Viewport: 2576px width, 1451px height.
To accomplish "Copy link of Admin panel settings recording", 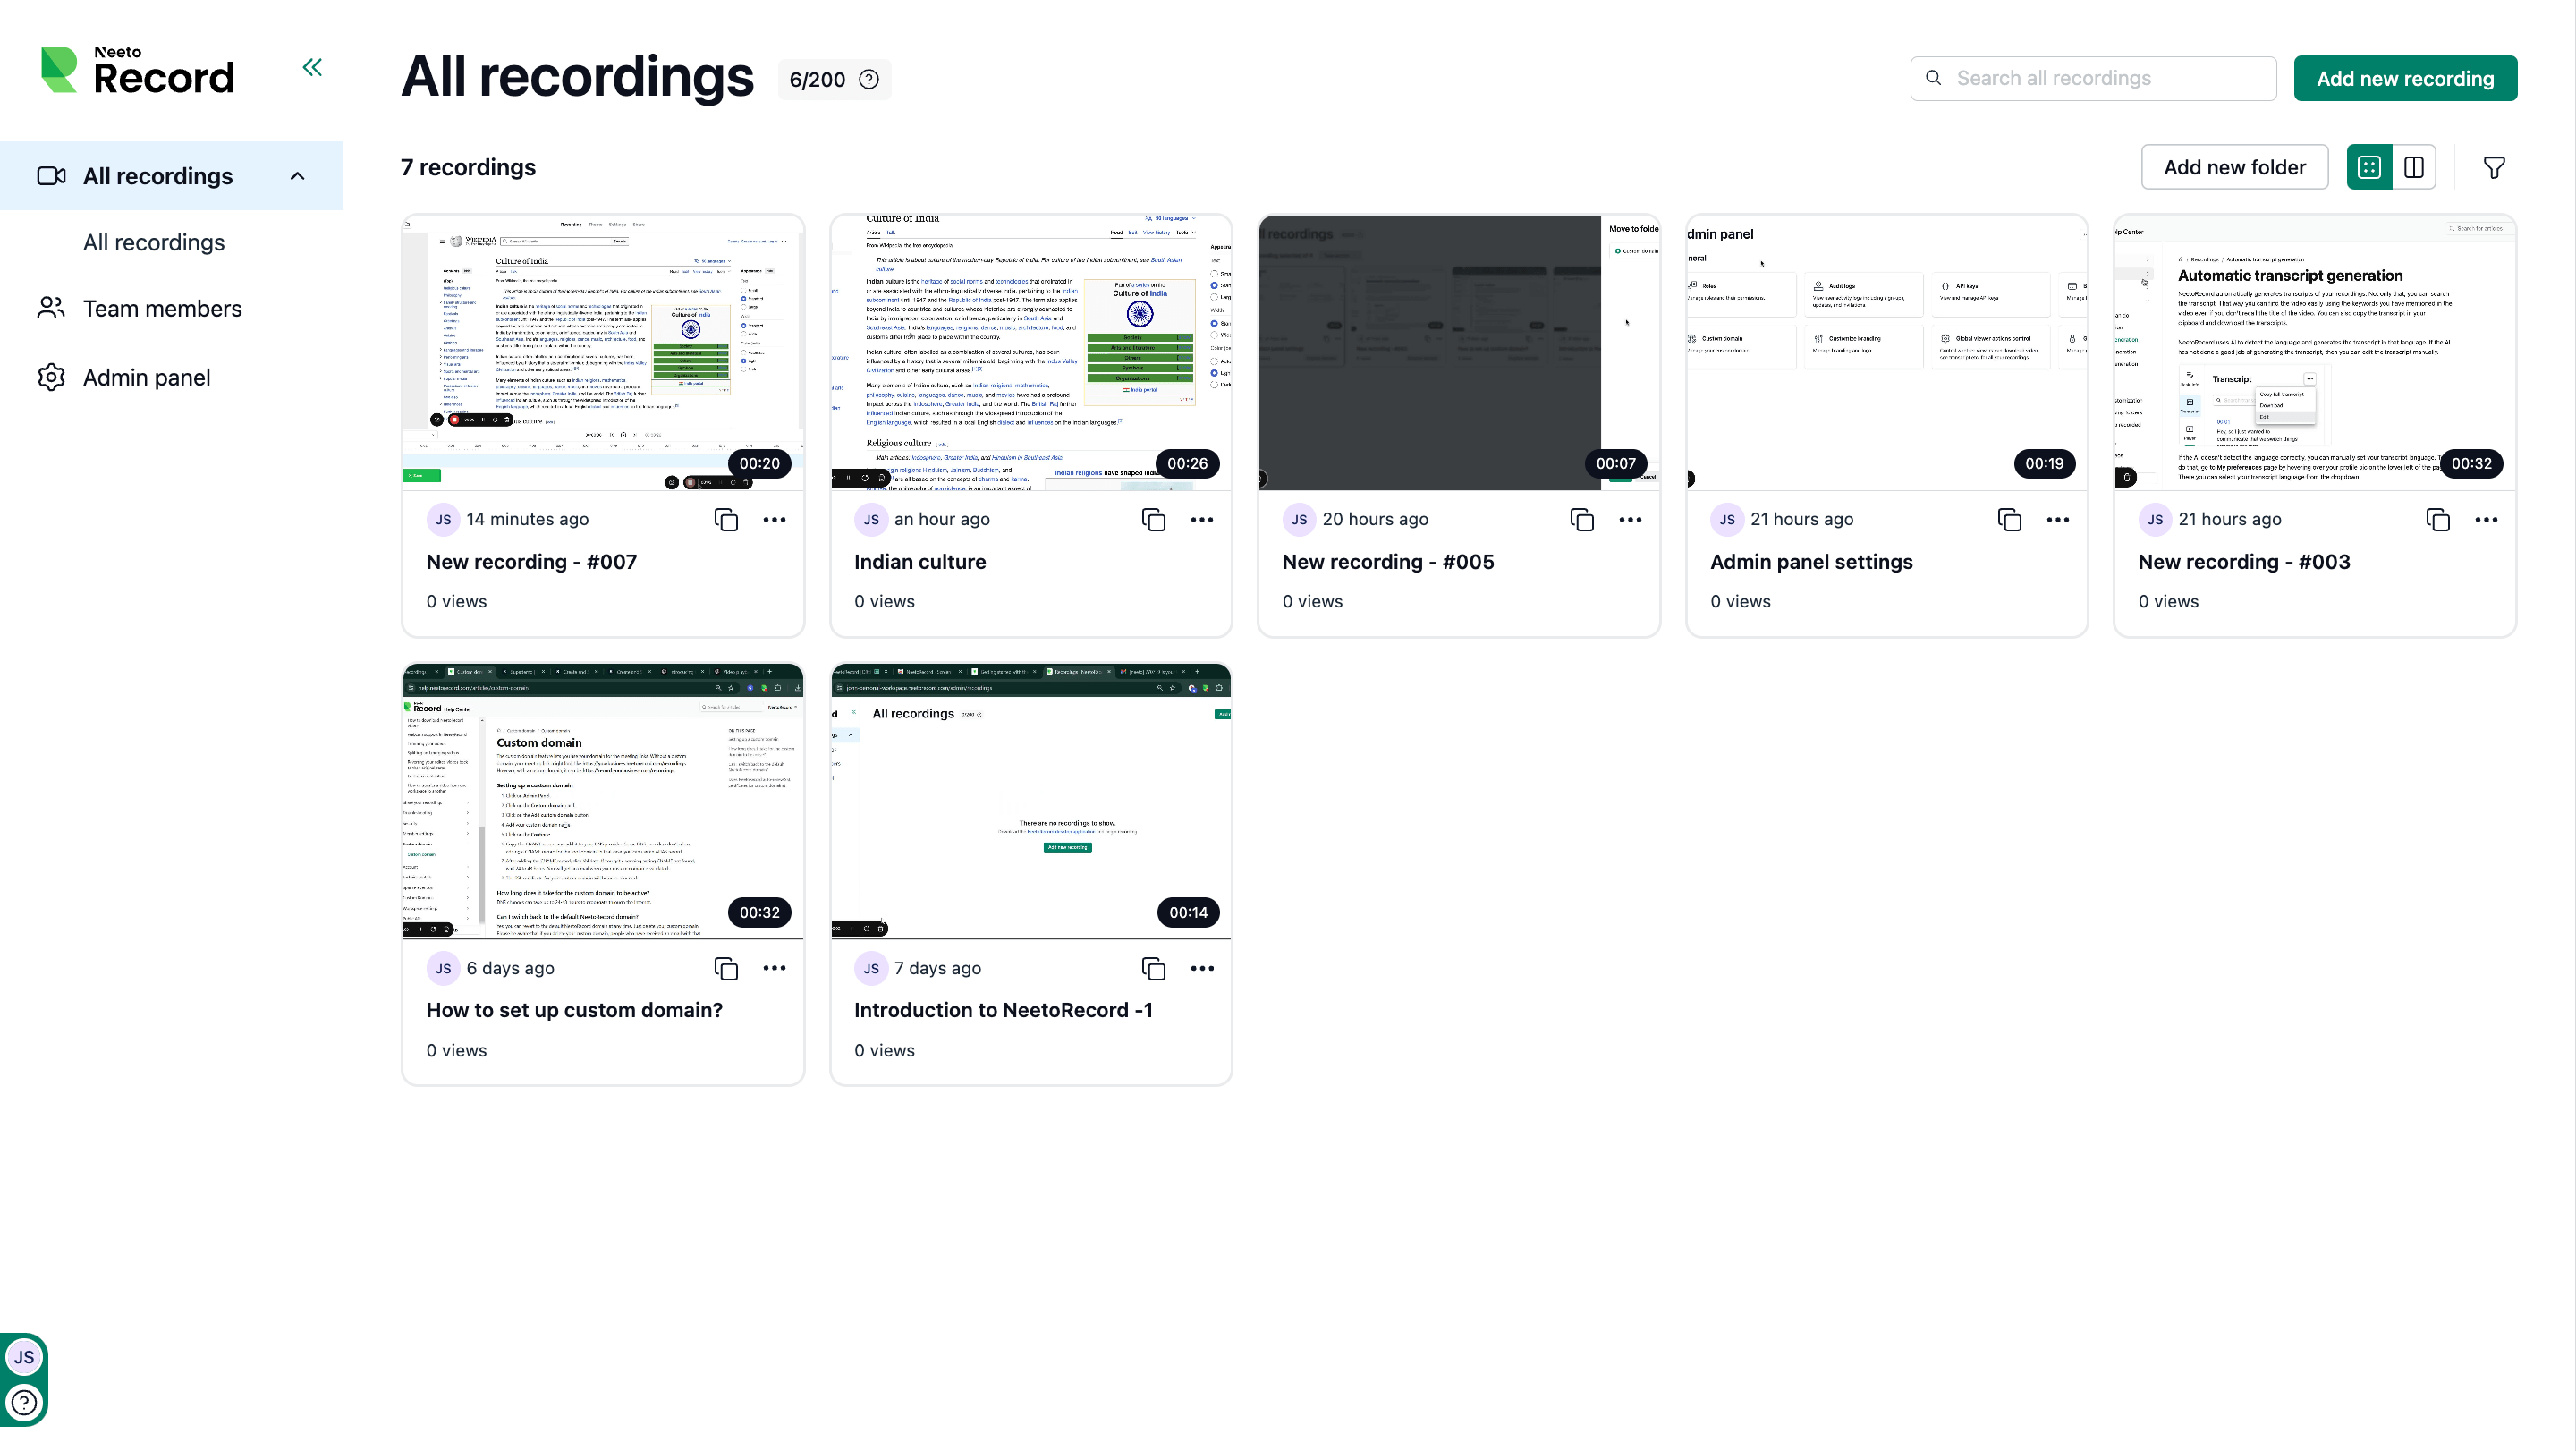I will pos(2009,520).
